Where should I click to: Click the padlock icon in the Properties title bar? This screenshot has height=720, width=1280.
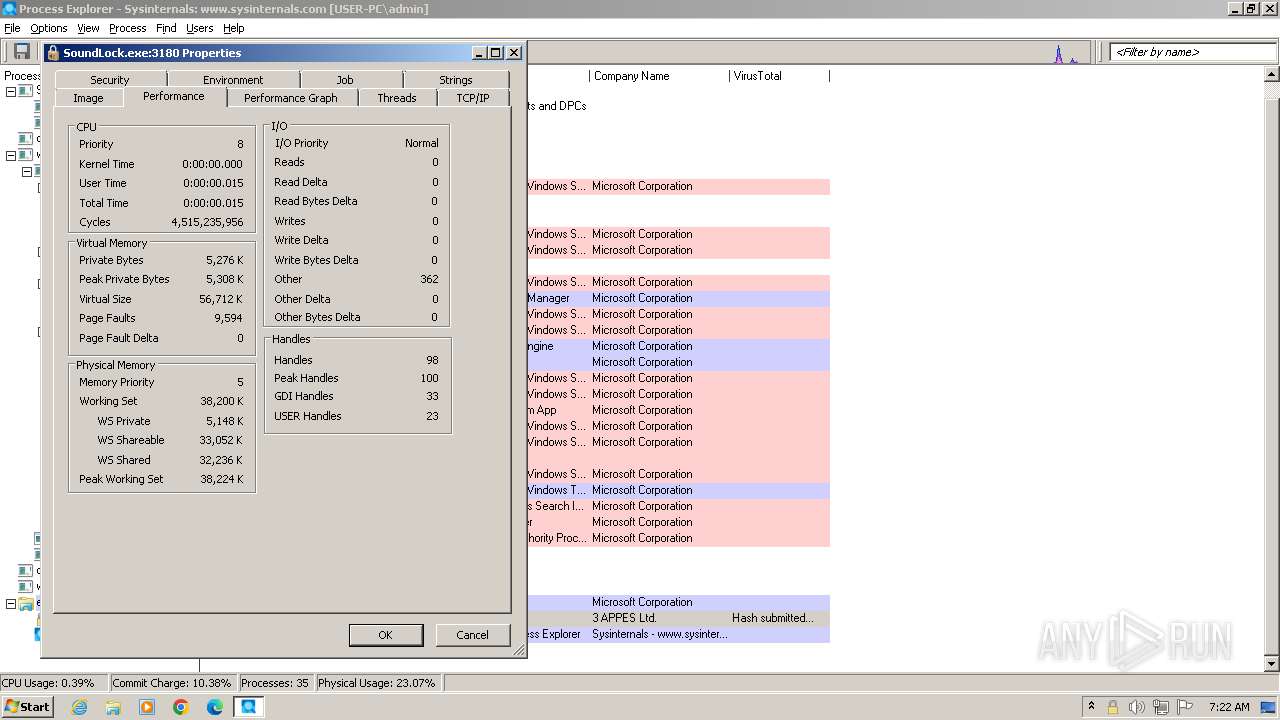tap(53, 53)
